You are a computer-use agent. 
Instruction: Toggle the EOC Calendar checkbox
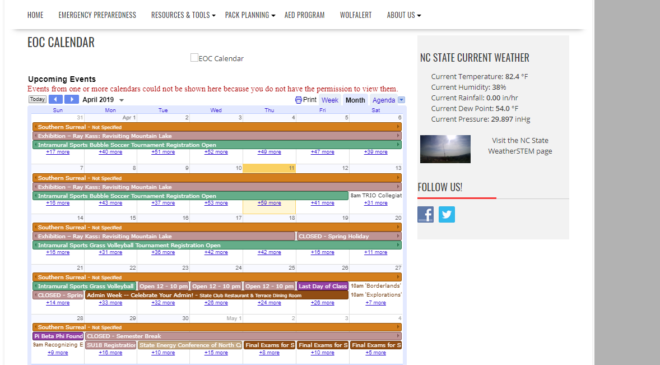(194, 58)
